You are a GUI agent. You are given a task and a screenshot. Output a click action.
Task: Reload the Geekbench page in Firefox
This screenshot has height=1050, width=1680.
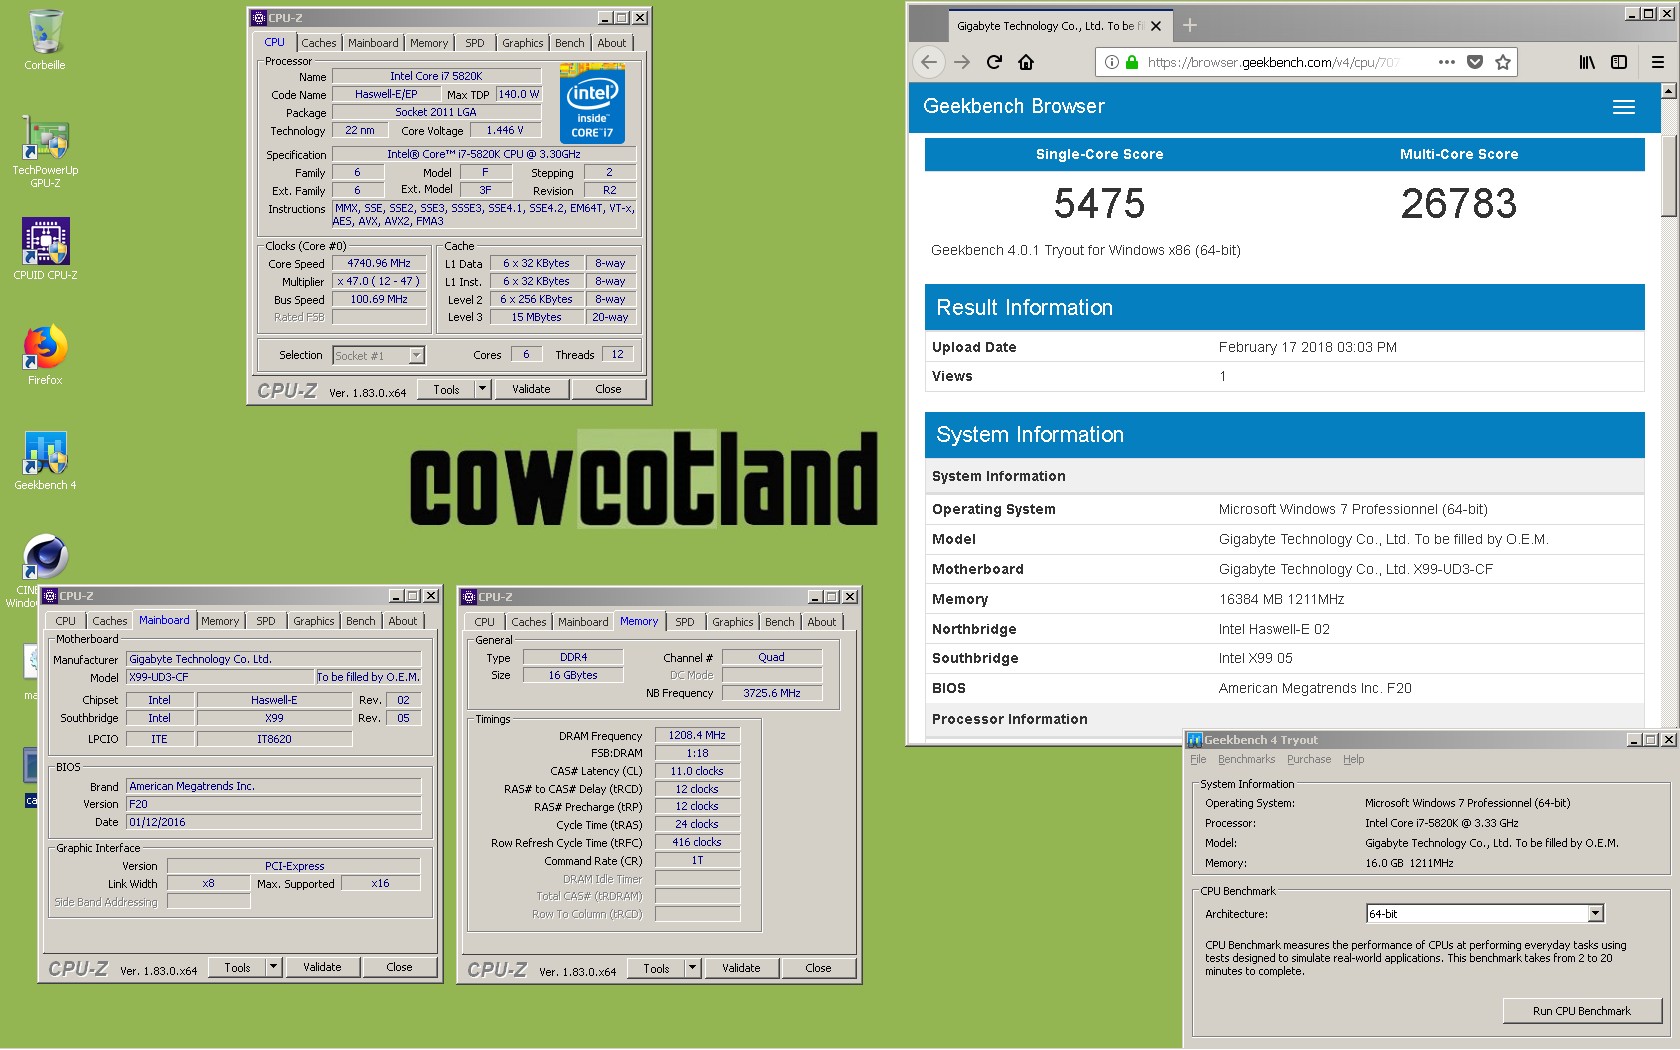click(x=994, y=62)
